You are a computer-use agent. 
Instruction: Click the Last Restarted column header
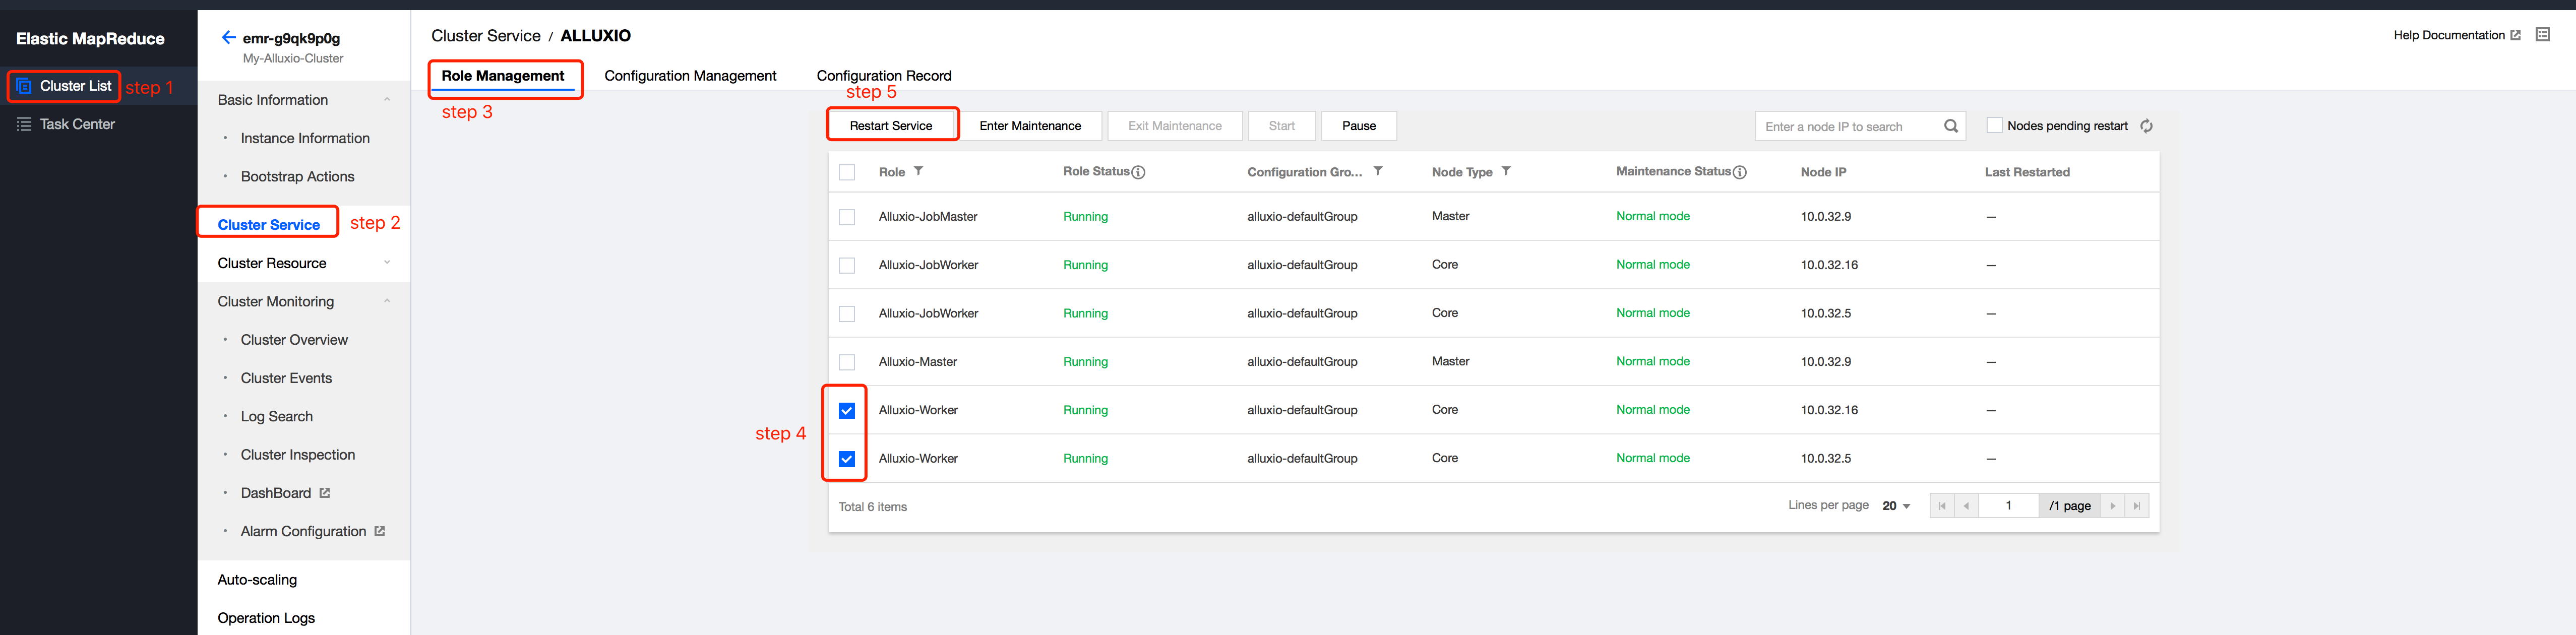(x=2027, y=172)
